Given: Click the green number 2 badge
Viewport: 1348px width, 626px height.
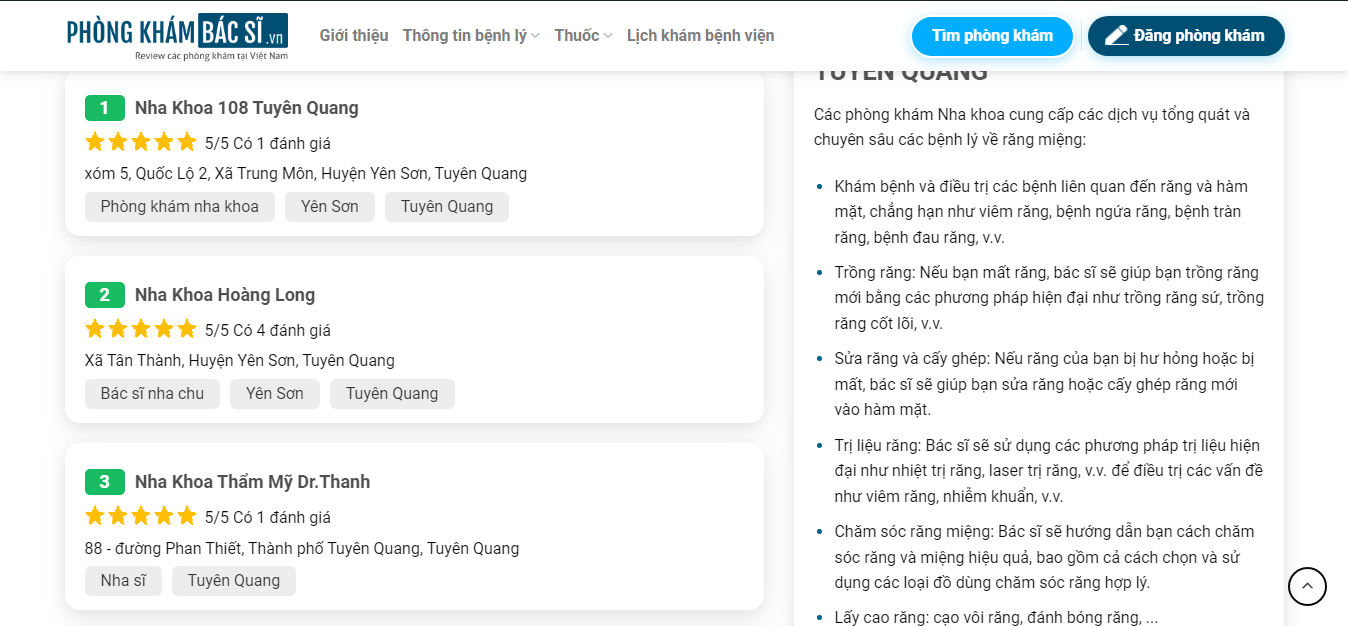Looking at the screenshot, I should (x=105, y=295).
